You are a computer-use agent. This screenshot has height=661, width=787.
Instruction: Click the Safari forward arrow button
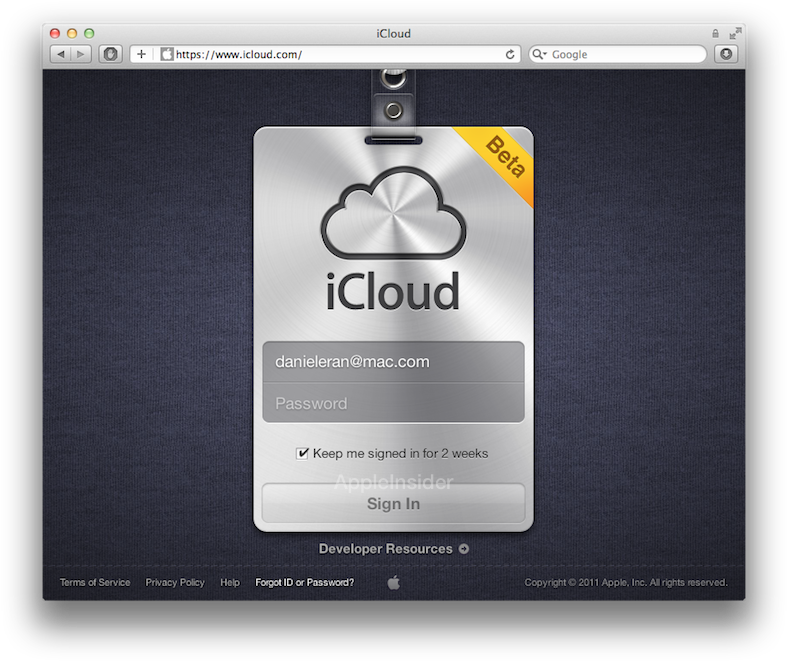pyautogui.click(x=81, y=54)
